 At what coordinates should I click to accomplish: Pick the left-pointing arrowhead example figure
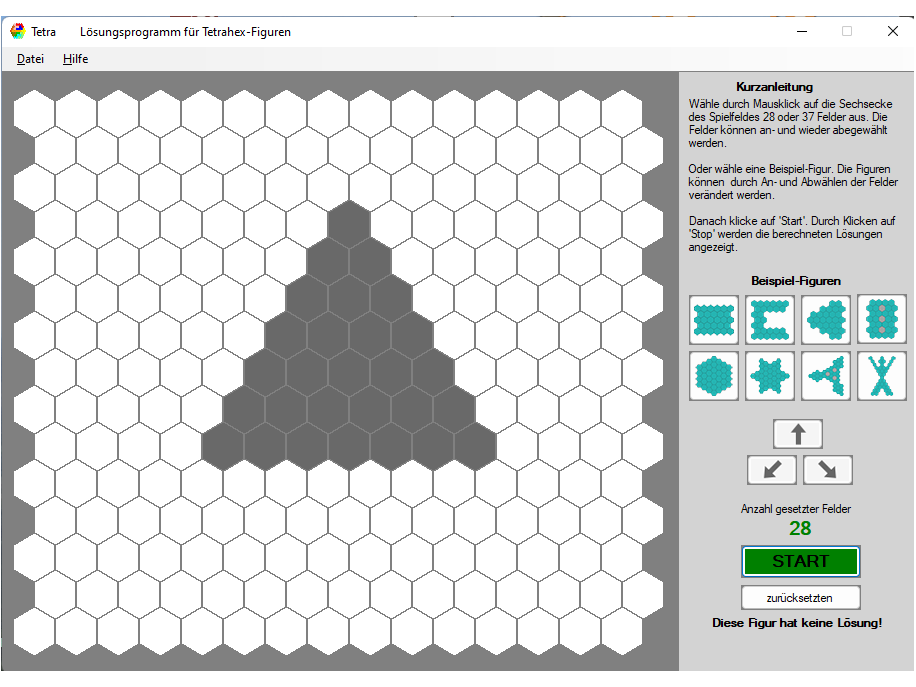826,320
